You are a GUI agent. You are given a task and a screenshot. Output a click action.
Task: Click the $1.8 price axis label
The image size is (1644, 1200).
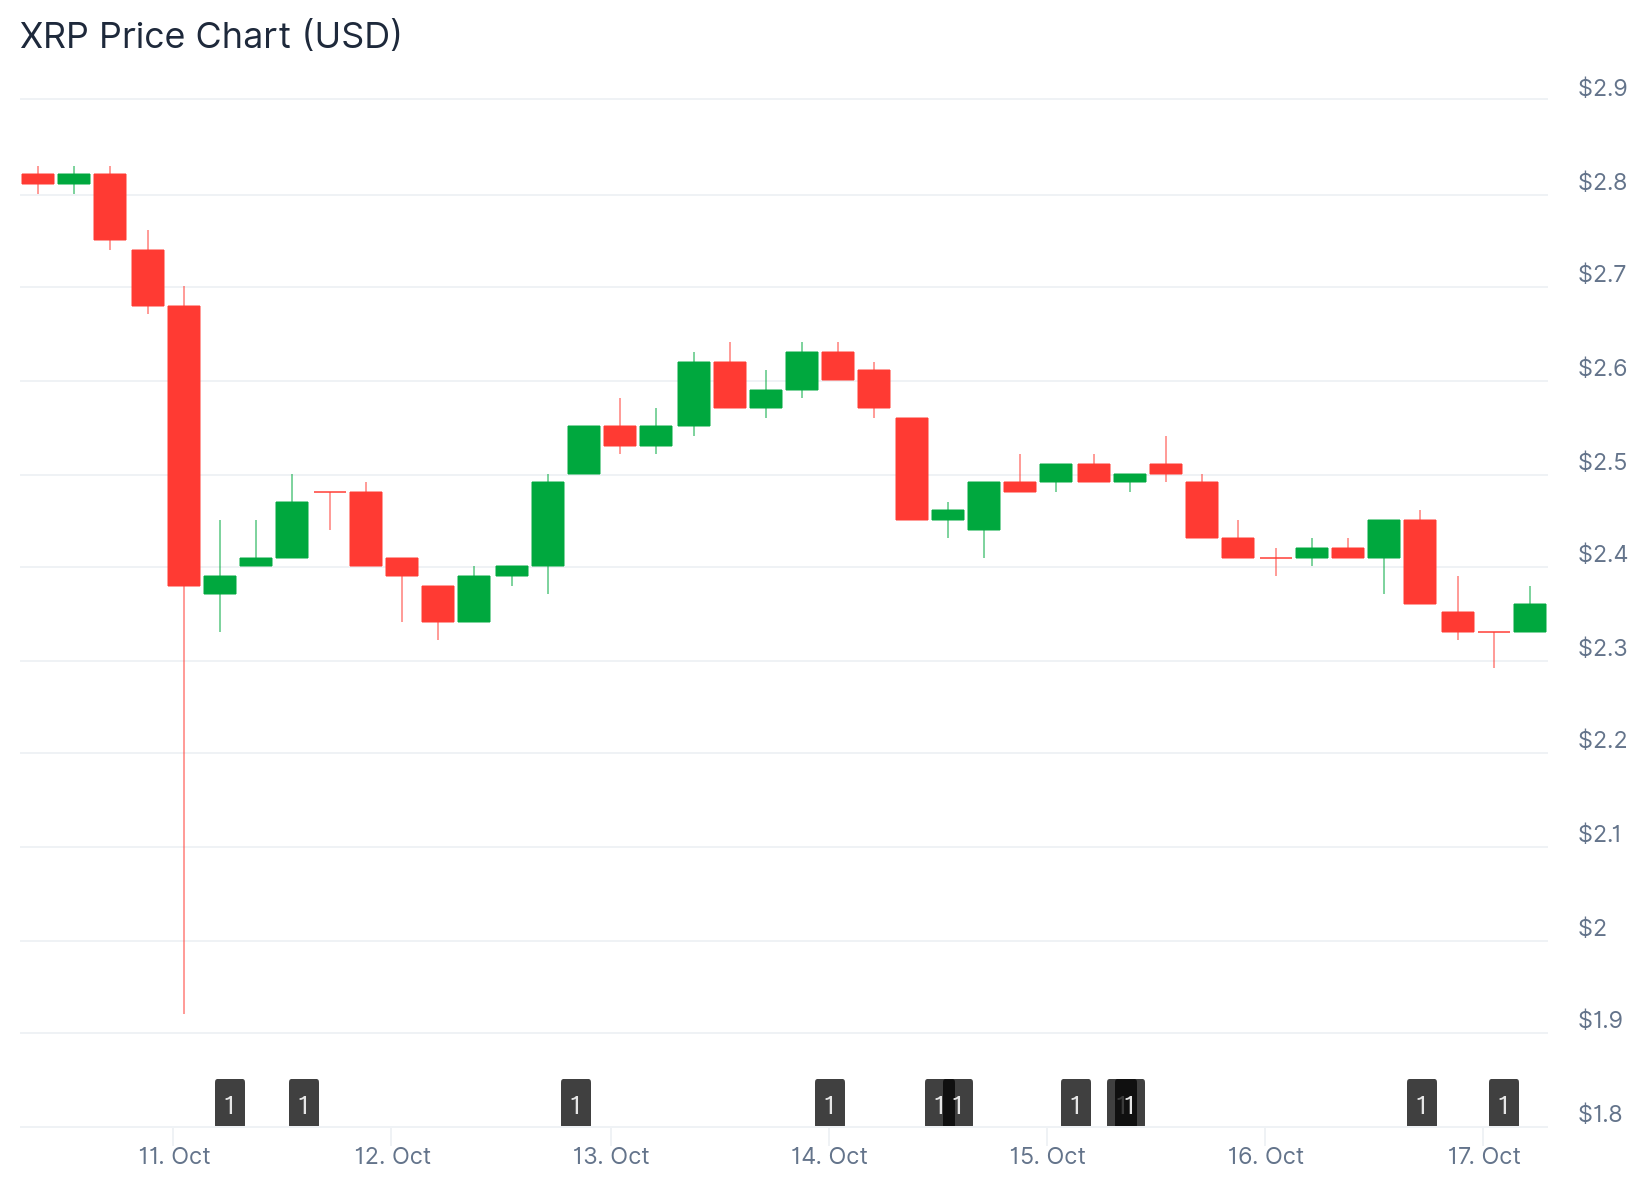pyautogui.click(x=1600, y=1114)
